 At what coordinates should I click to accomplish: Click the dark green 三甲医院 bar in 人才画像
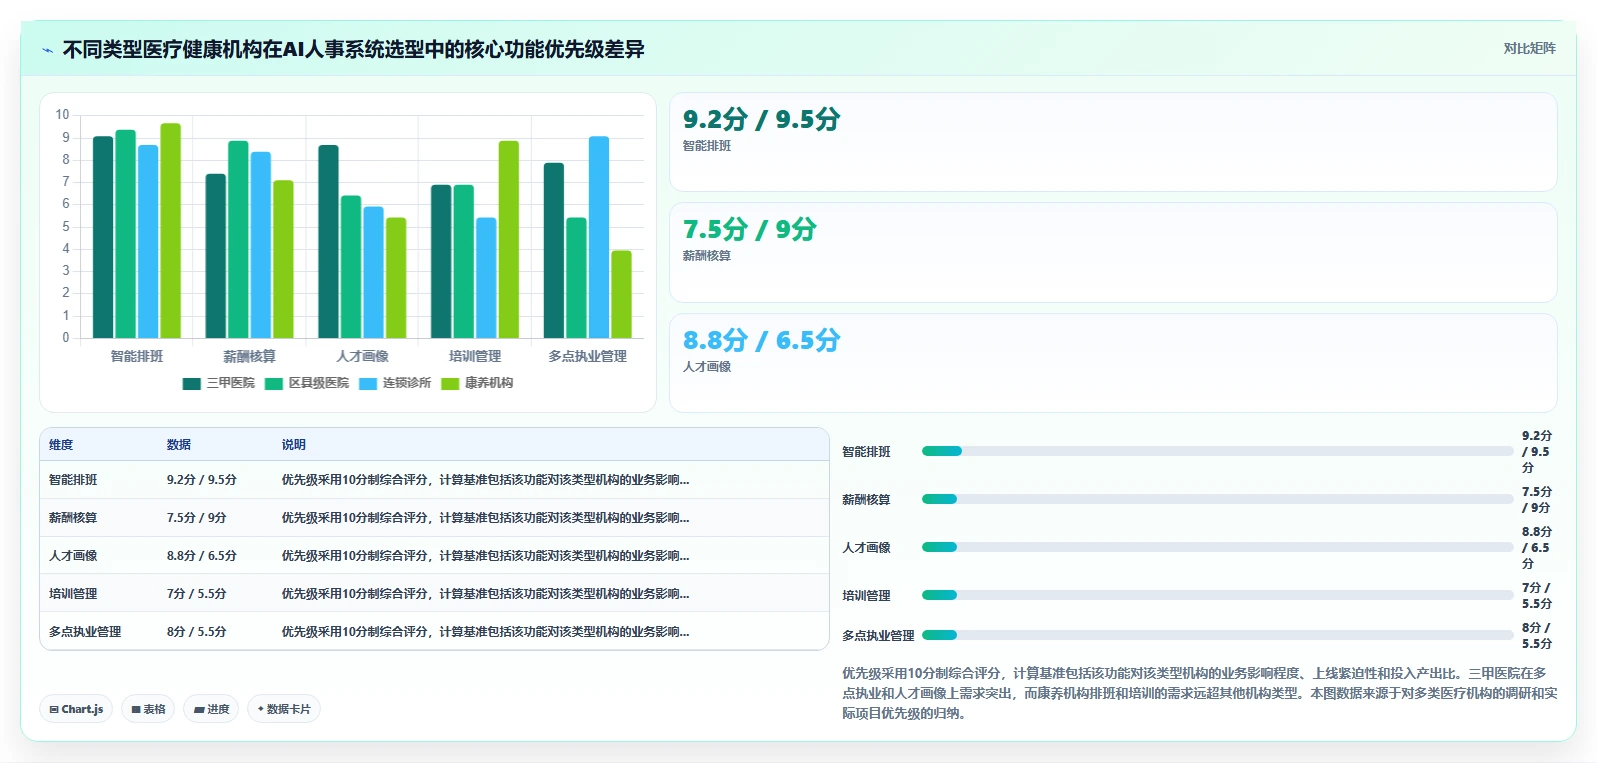coord(328,241)
